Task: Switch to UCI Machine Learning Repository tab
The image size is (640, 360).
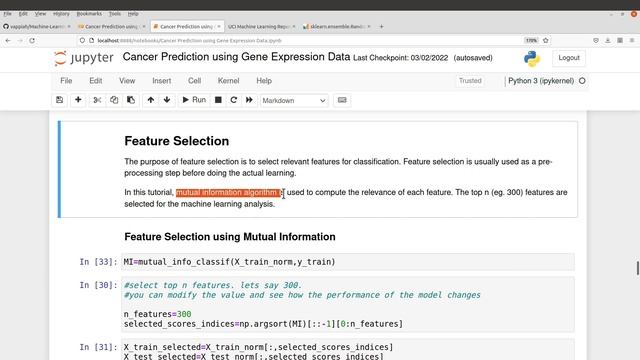Action: point(261,27)
